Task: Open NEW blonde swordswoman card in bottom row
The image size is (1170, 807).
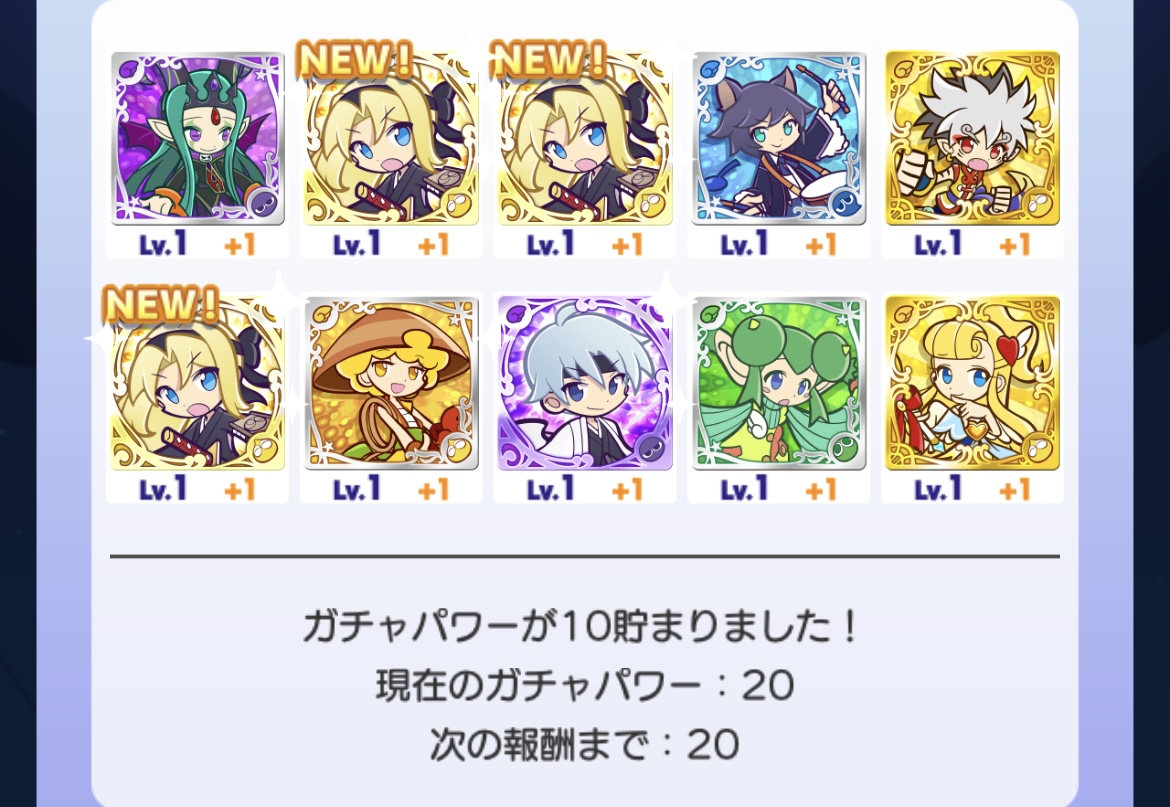Action: click(198, 383)
